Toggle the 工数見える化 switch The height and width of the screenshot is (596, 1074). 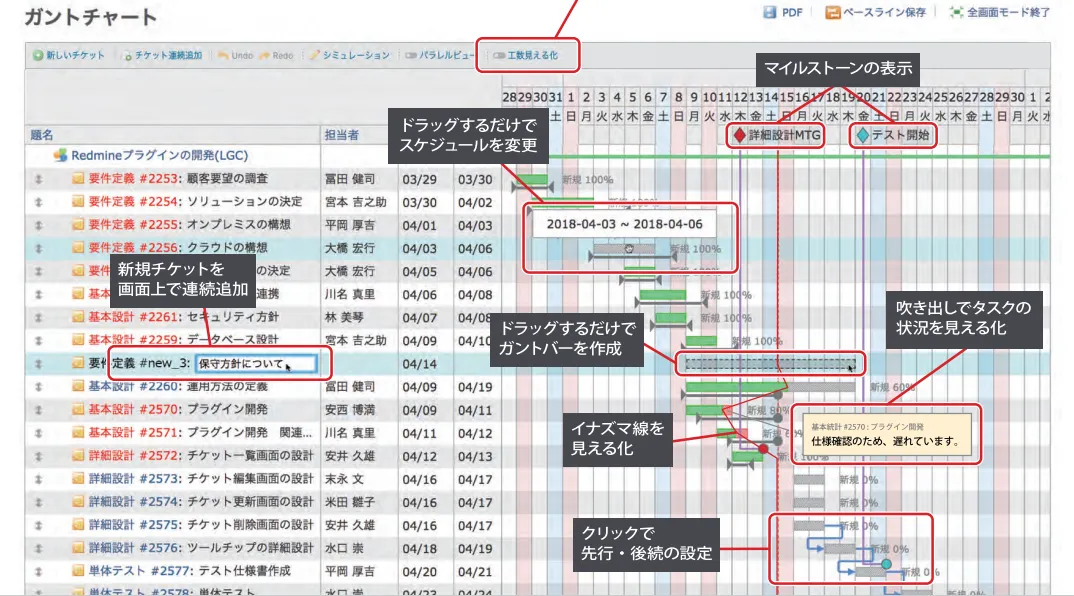click(x=499, y=55)
